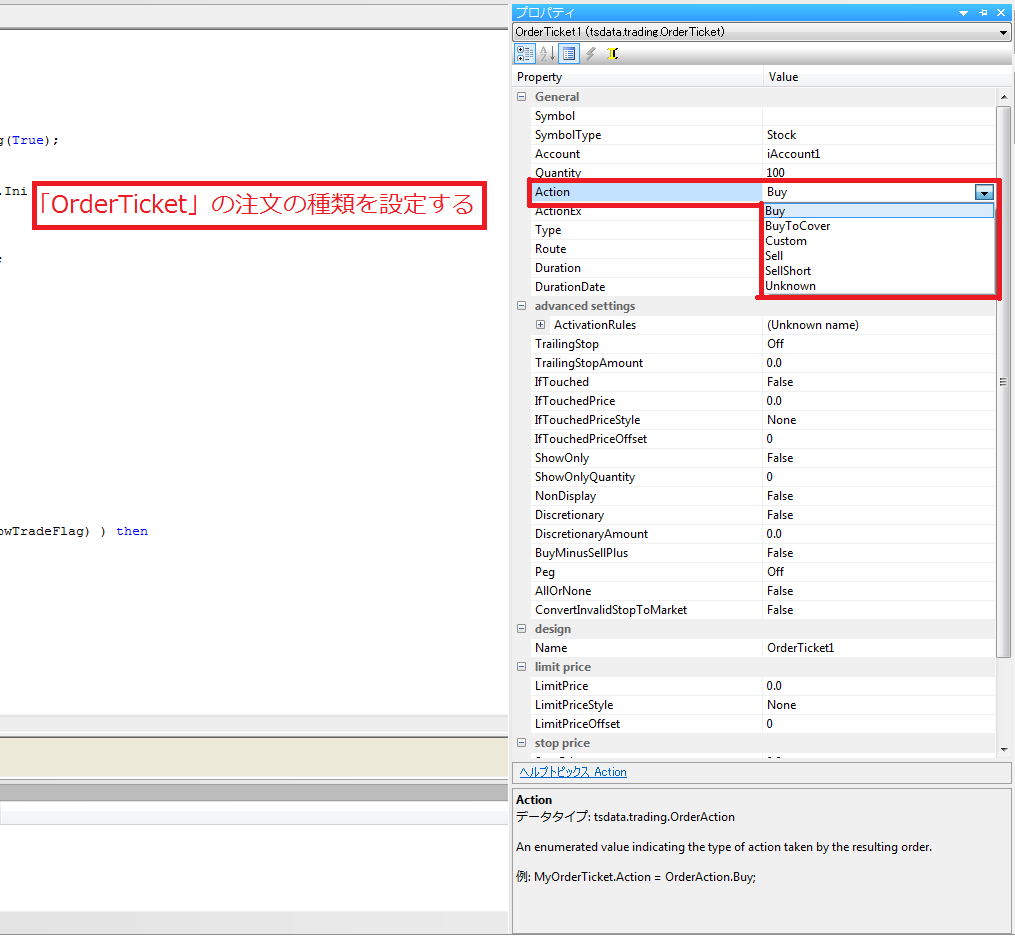Select the DiscretionaryAmount property

(646, 533)
